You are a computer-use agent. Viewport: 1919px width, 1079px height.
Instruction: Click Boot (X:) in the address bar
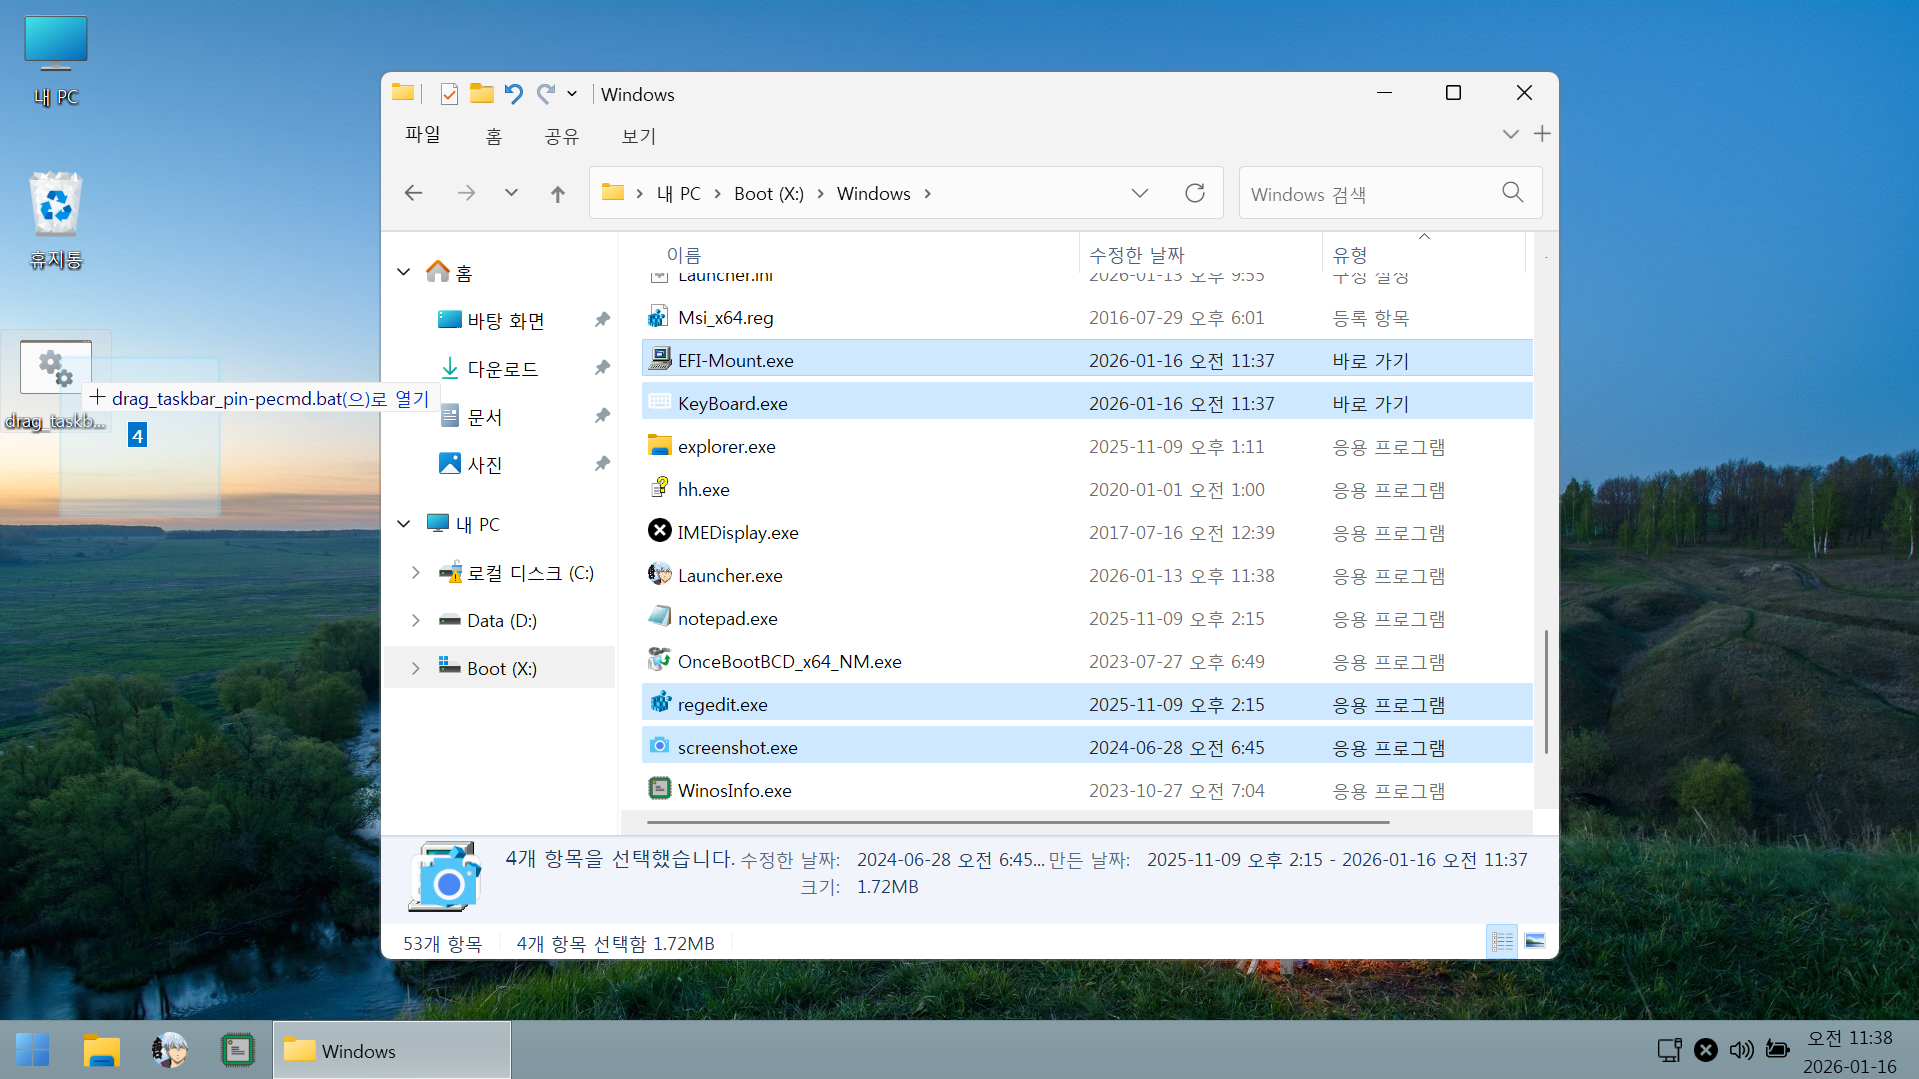pos(769,194)
